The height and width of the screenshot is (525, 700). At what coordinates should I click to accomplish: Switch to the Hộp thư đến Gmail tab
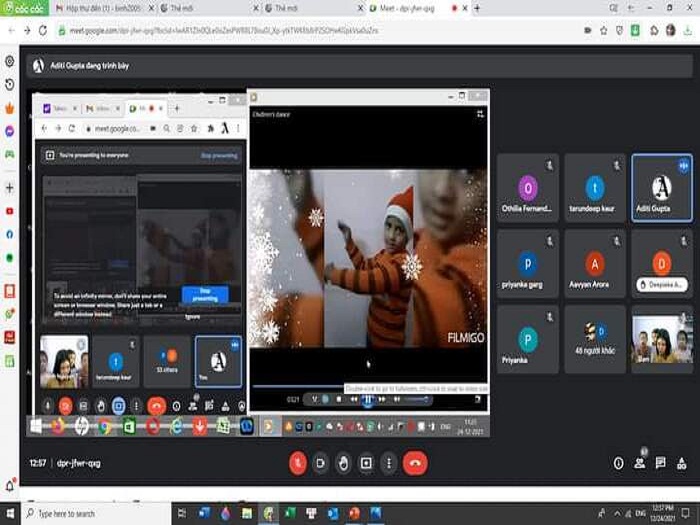pyautogui.click(x=102, y=8)
